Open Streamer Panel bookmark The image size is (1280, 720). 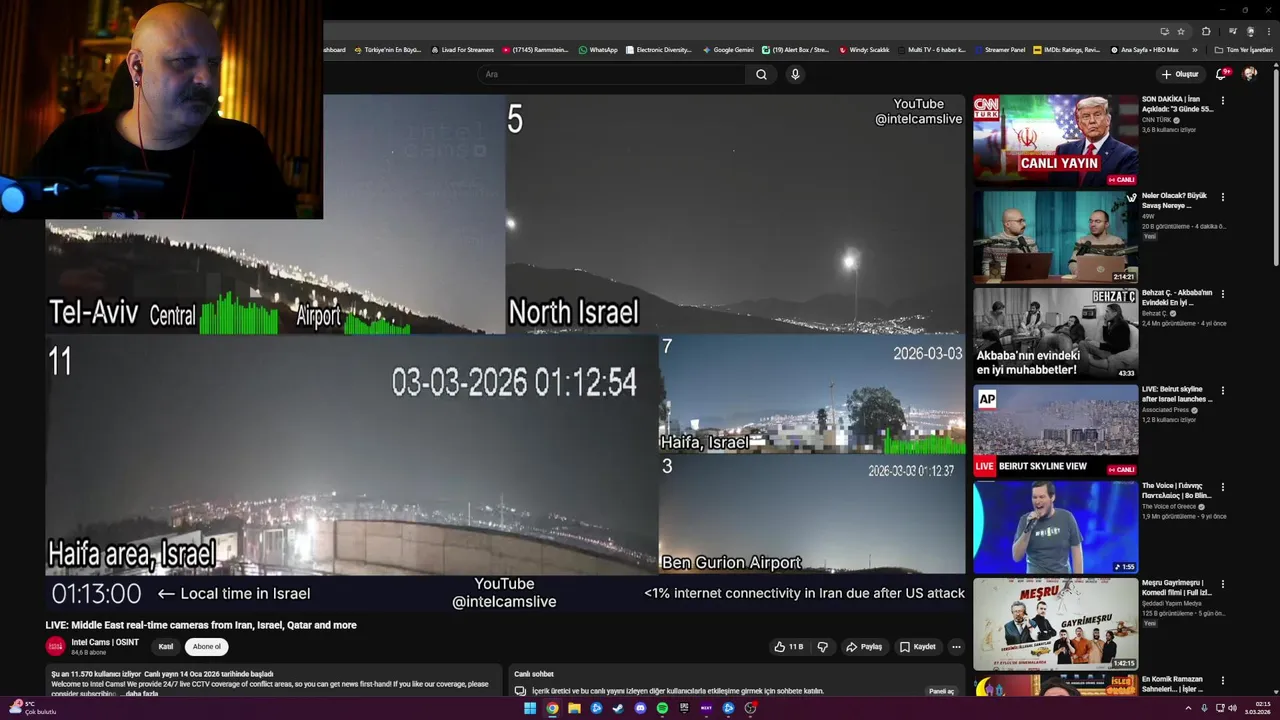[x=999, y=49]
